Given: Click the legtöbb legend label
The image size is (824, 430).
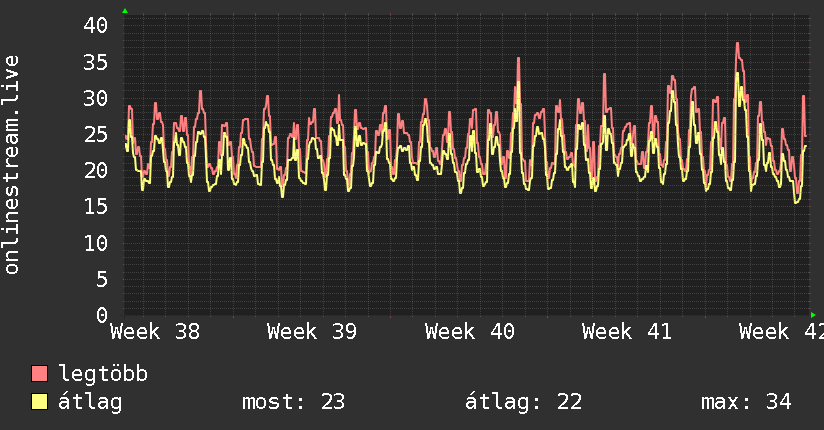Looking at the screenshot, I should point(103,374).
